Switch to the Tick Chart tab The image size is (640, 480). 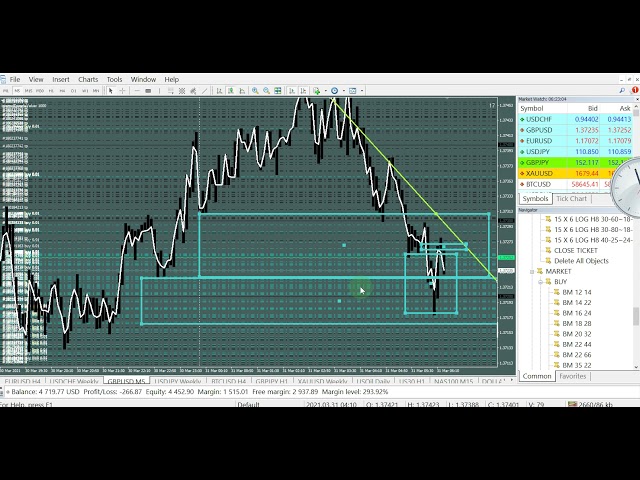pyautogui.click(x=571, y=199)
